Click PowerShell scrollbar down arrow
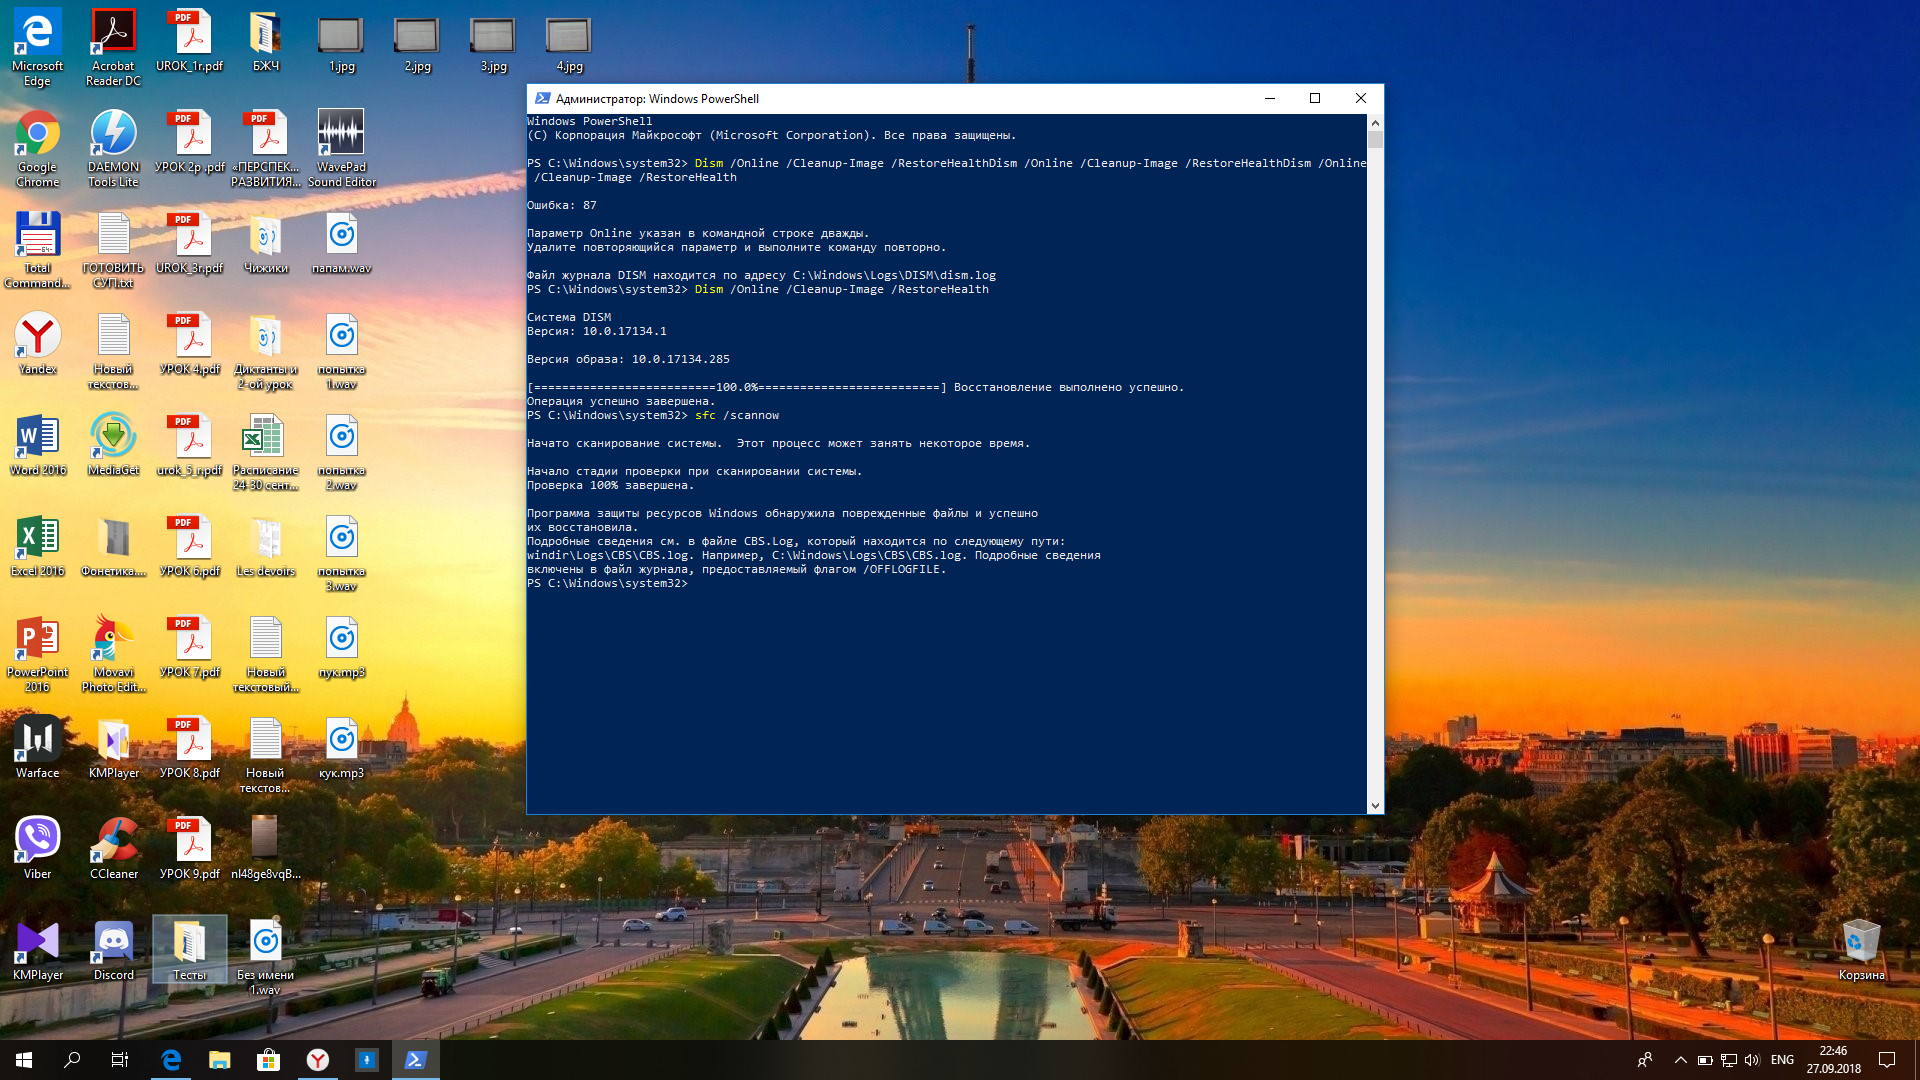The width and height of the screenshot is (1920, 1080). tap(1375, 805)
